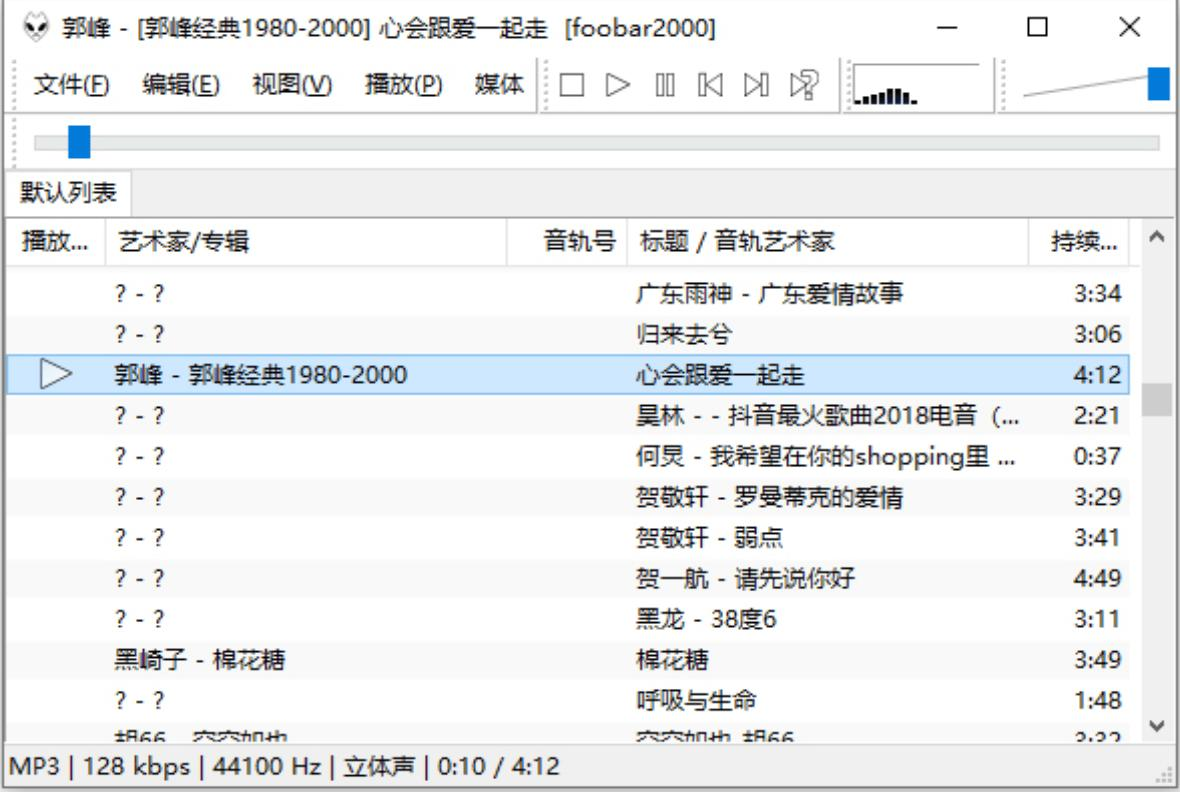Select the track 归来去兮
Image resolution: width=1180 pixels, height=792 pixels.
tap(568, 334)
